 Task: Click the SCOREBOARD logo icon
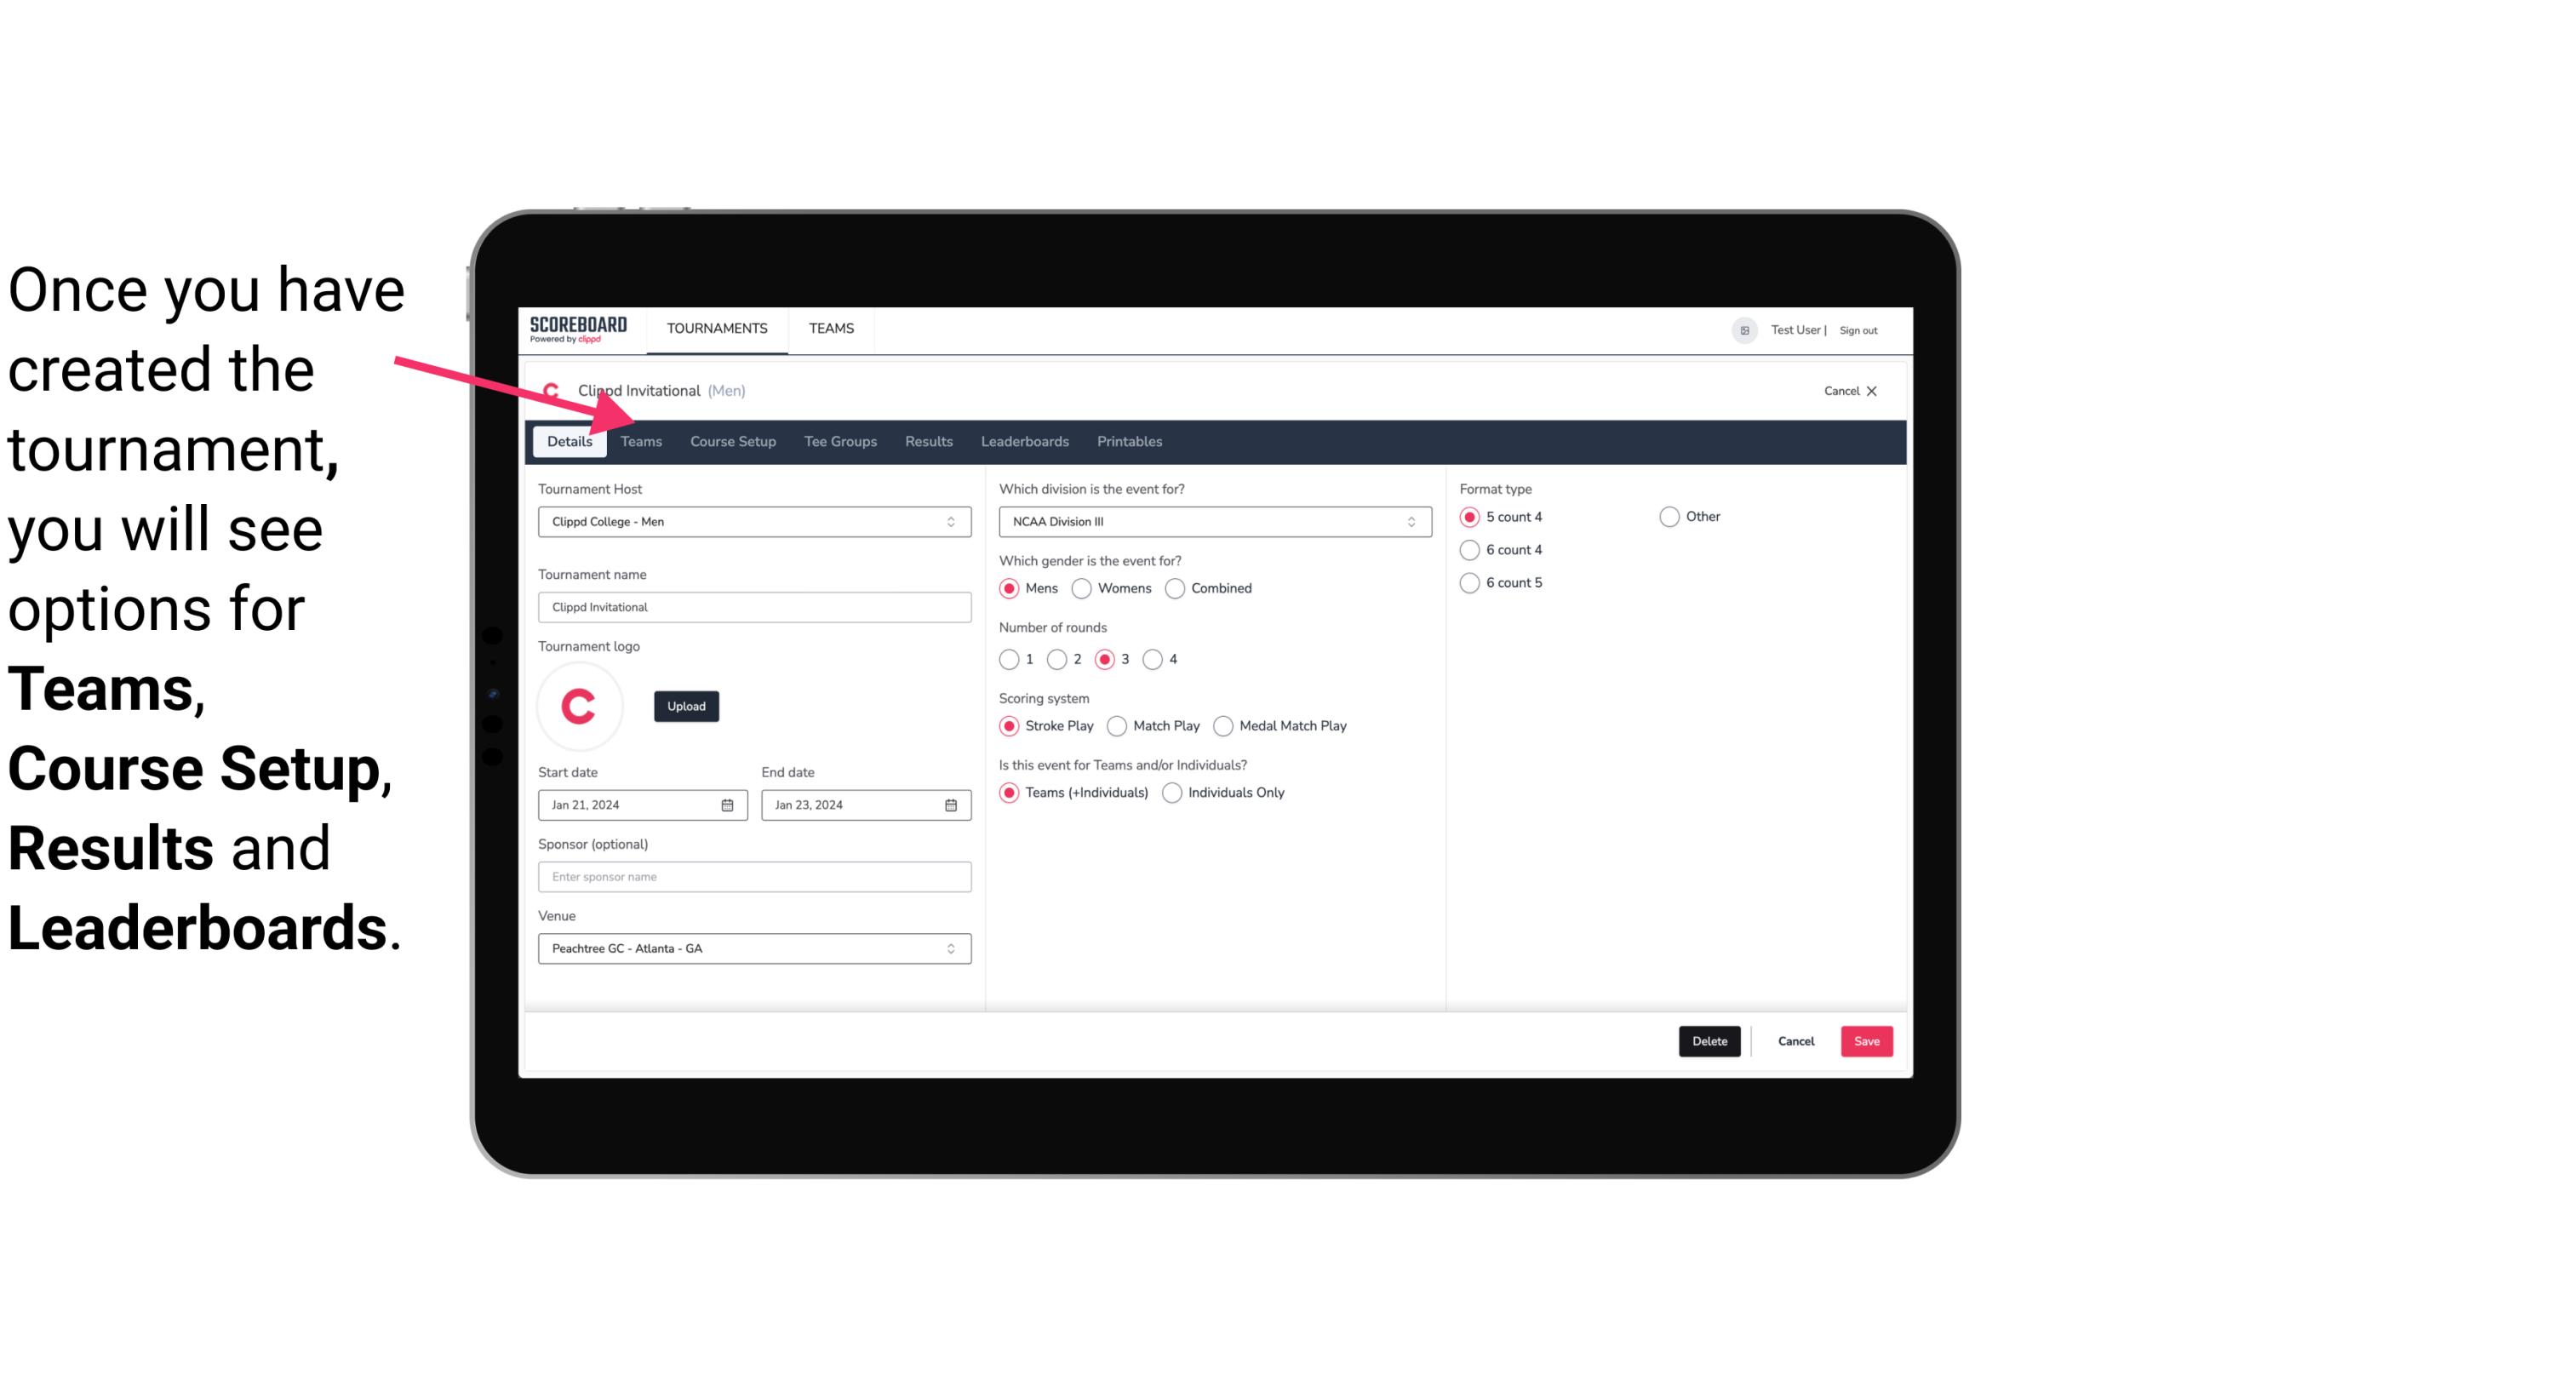tap(575, 328)
